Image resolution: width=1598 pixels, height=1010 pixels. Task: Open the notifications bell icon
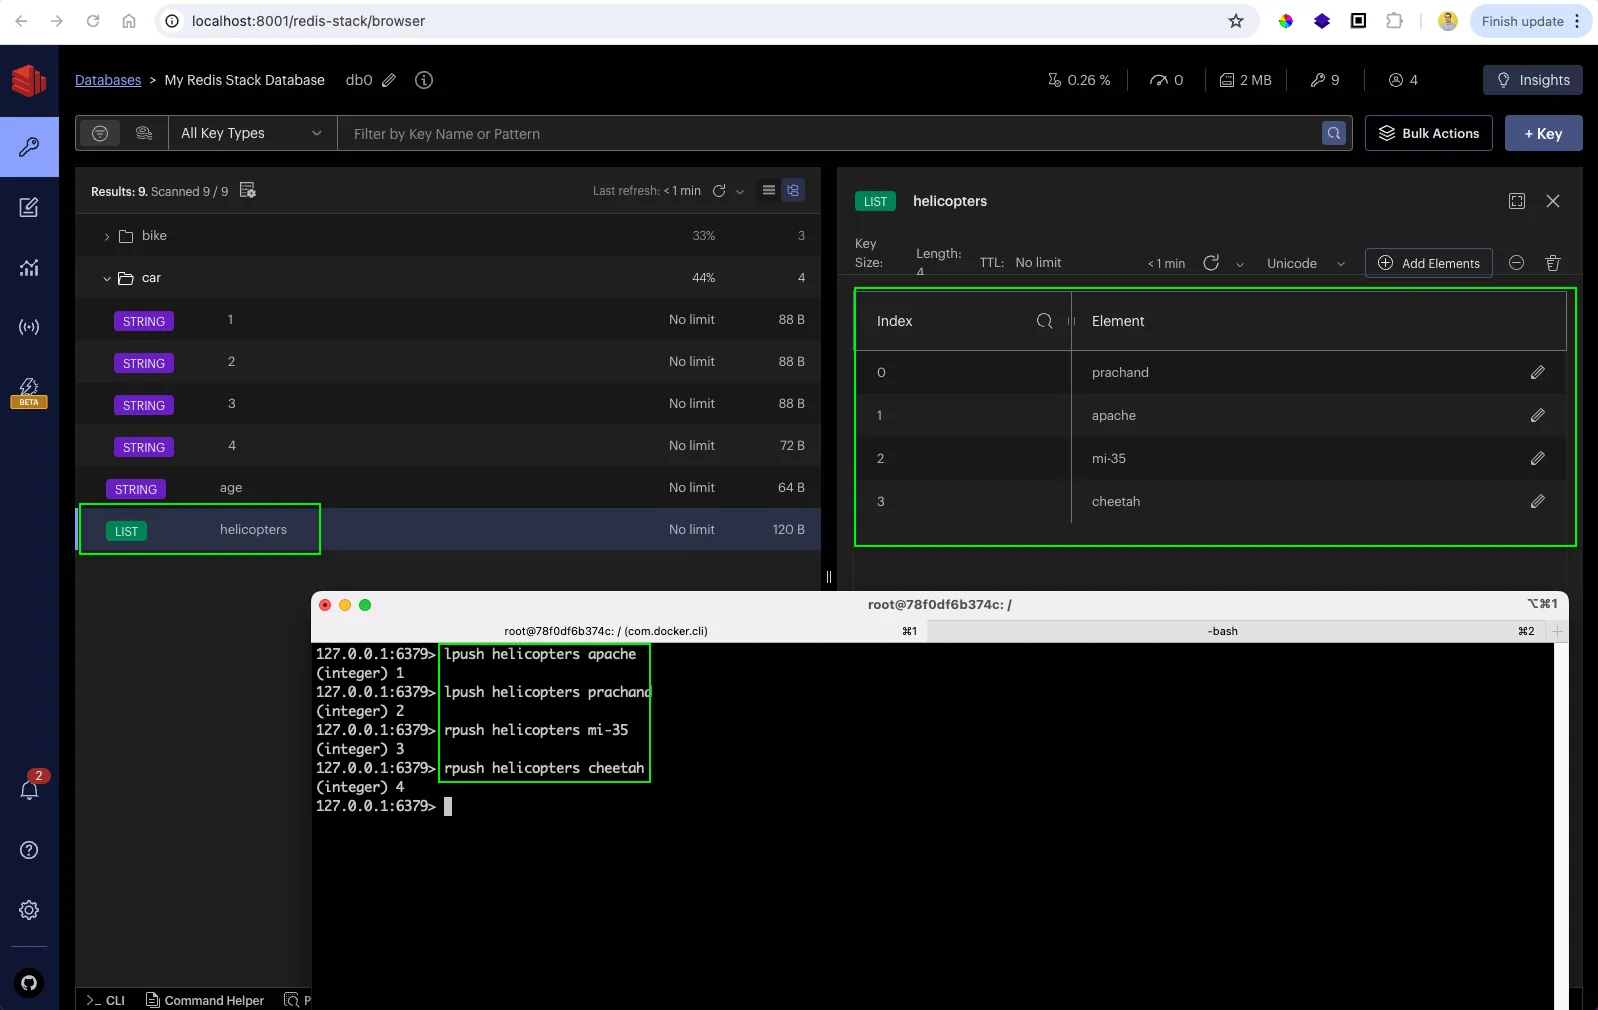coord(29,789)
